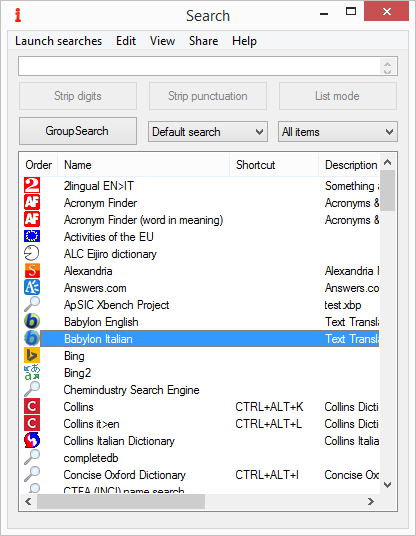Click the ALC Eijiro dictionary icon
The width and height of the screenshot is (416, 536).
[32, 253]
